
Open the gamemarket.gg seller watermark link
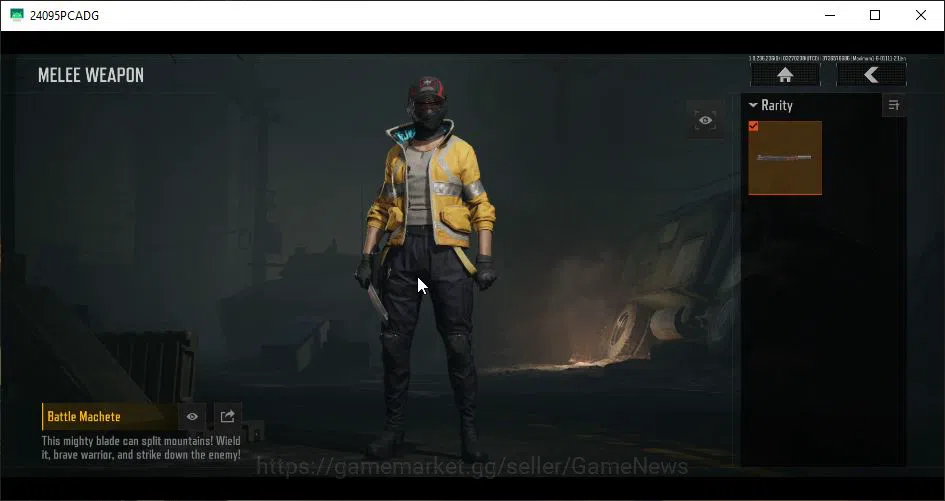(x=472, y=467)
